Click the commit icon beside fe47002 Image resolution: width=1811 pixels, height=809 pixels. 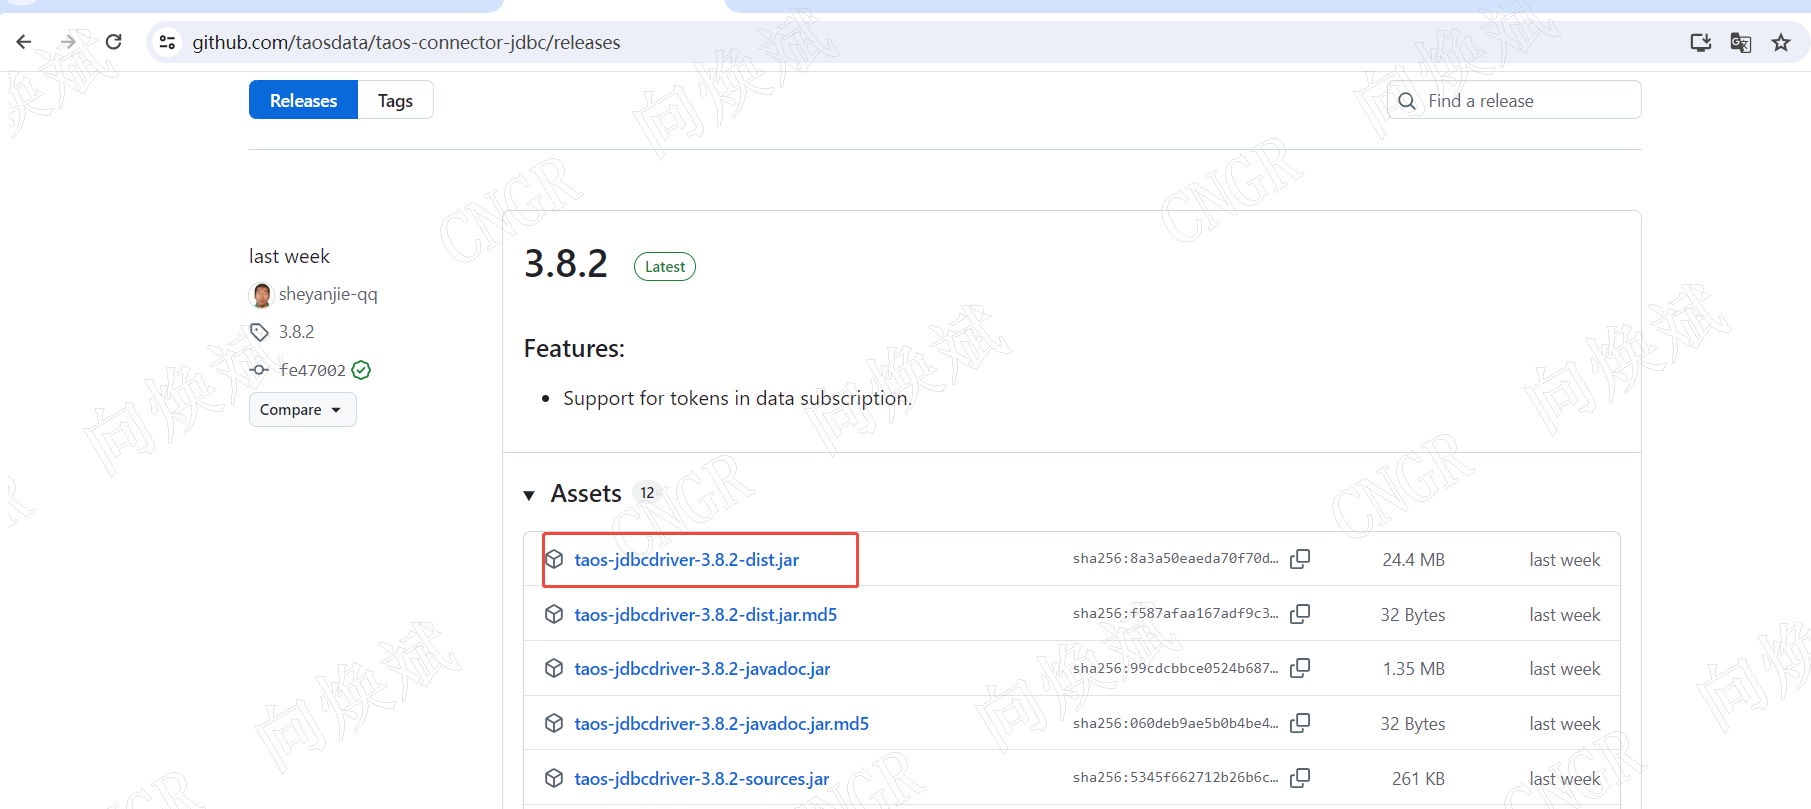pos(259,370)
